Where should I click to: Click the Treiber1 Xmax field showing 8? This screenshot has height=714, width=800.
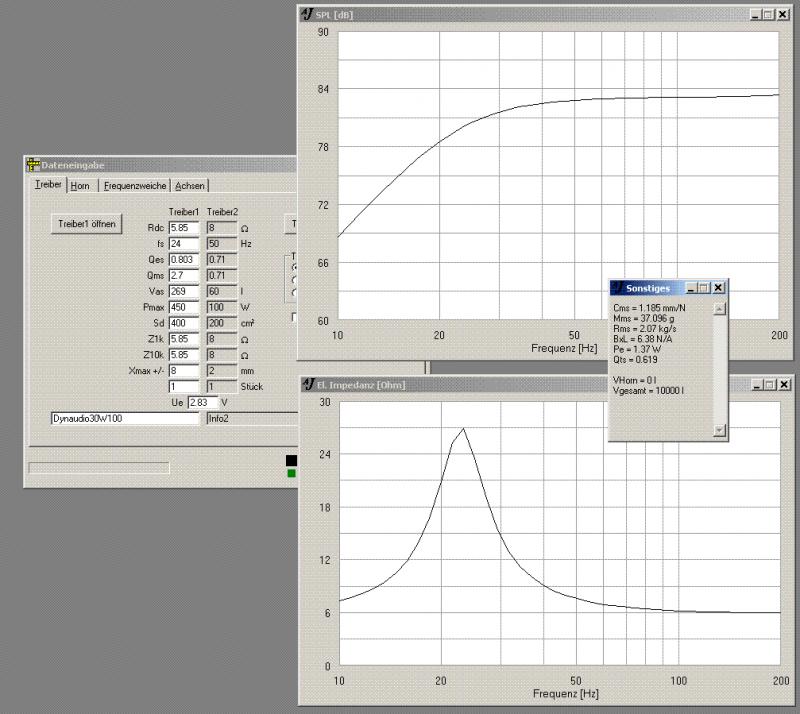[x=184, y=370]
